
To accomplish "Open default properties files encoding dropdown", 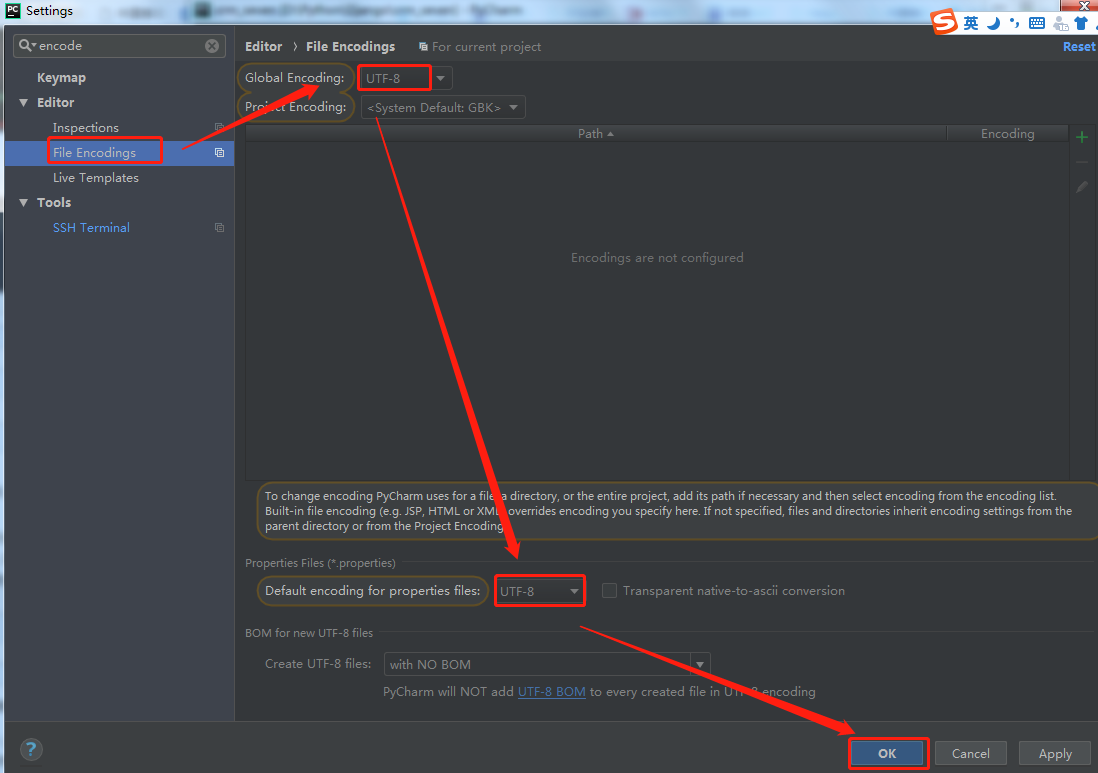I will (x=539, y=591).
